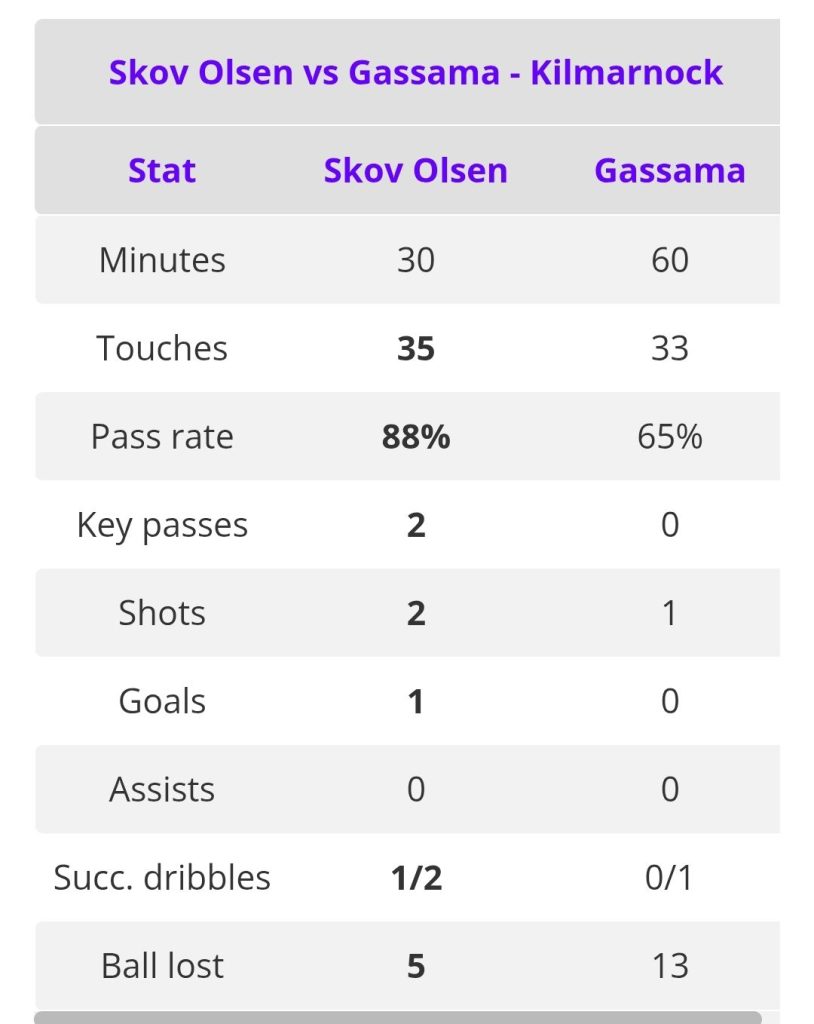Select the Minutes row label

tap(162, 260)
